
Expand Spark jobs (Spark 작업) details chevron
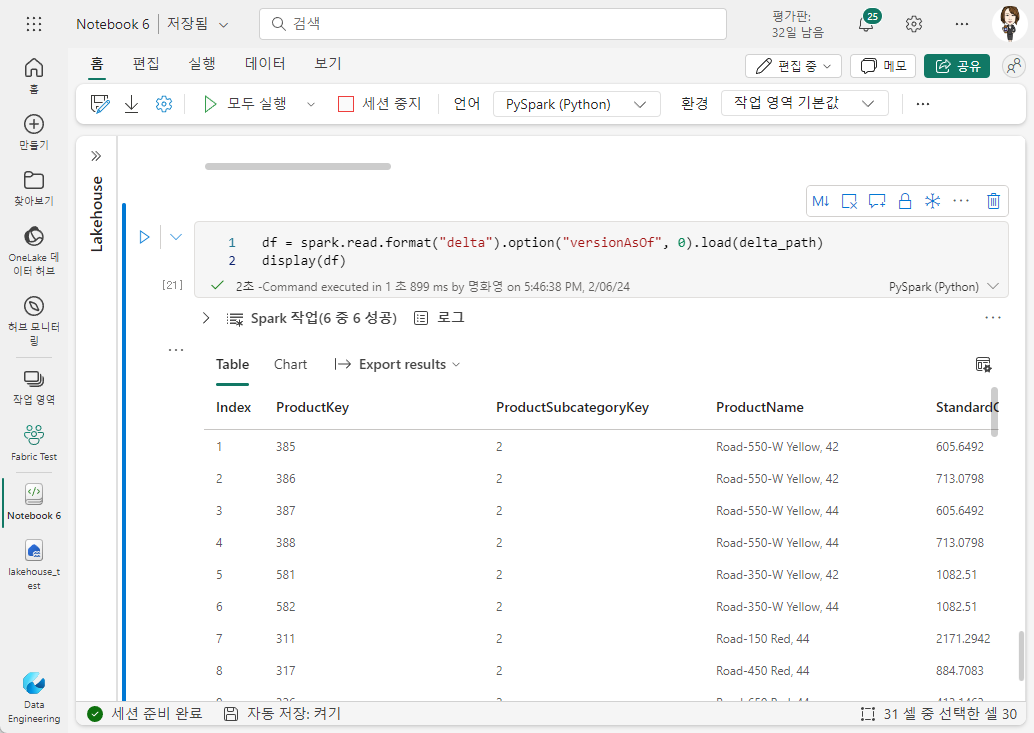tap(206, 318)
